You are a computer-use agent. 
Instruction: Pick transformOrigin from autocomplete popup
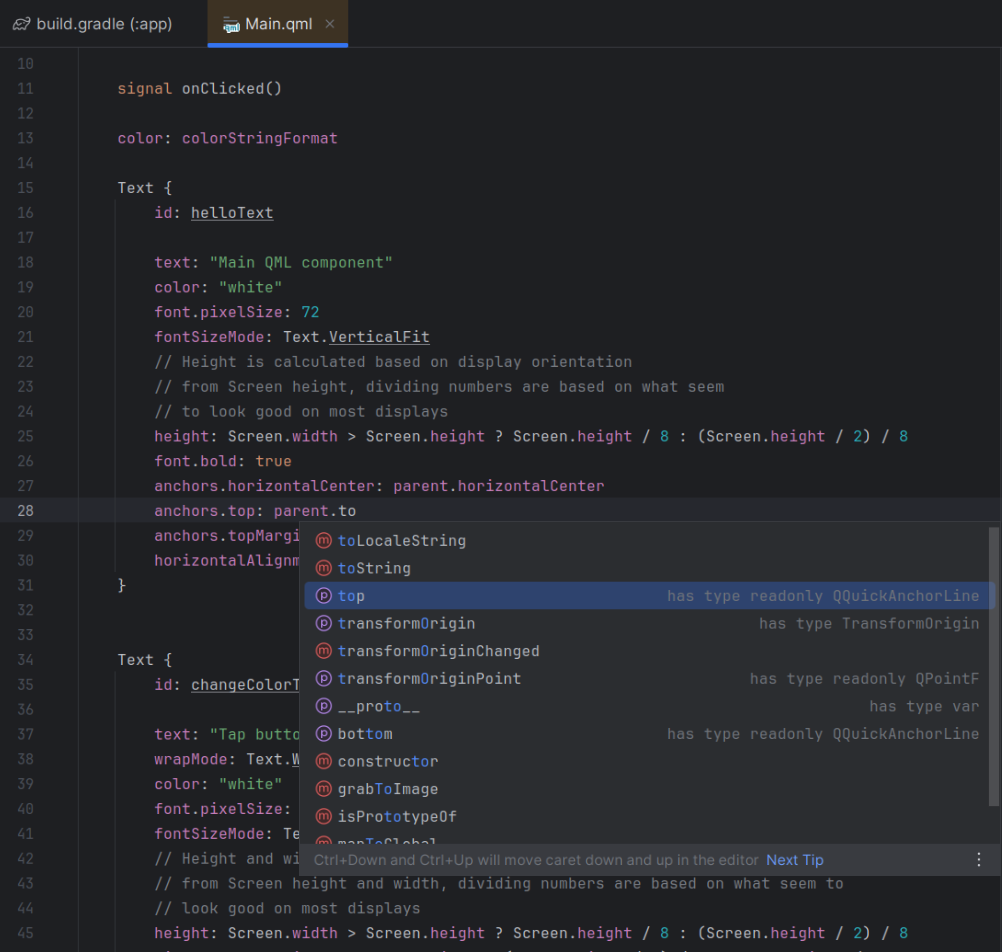point(406,623)
